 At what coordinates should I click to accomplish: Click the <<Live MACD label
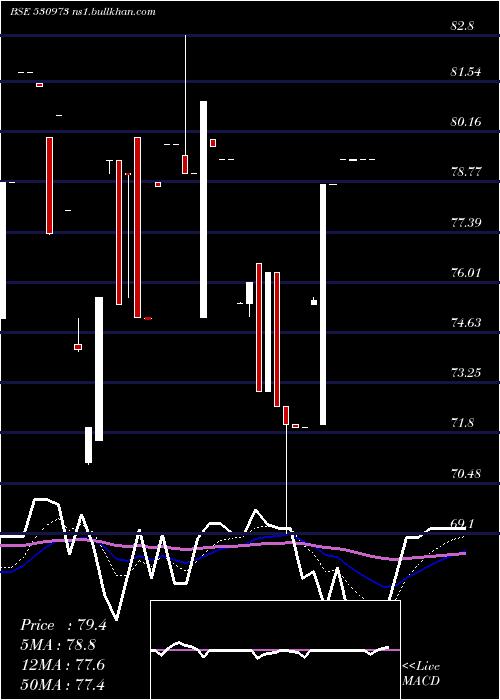421,673
